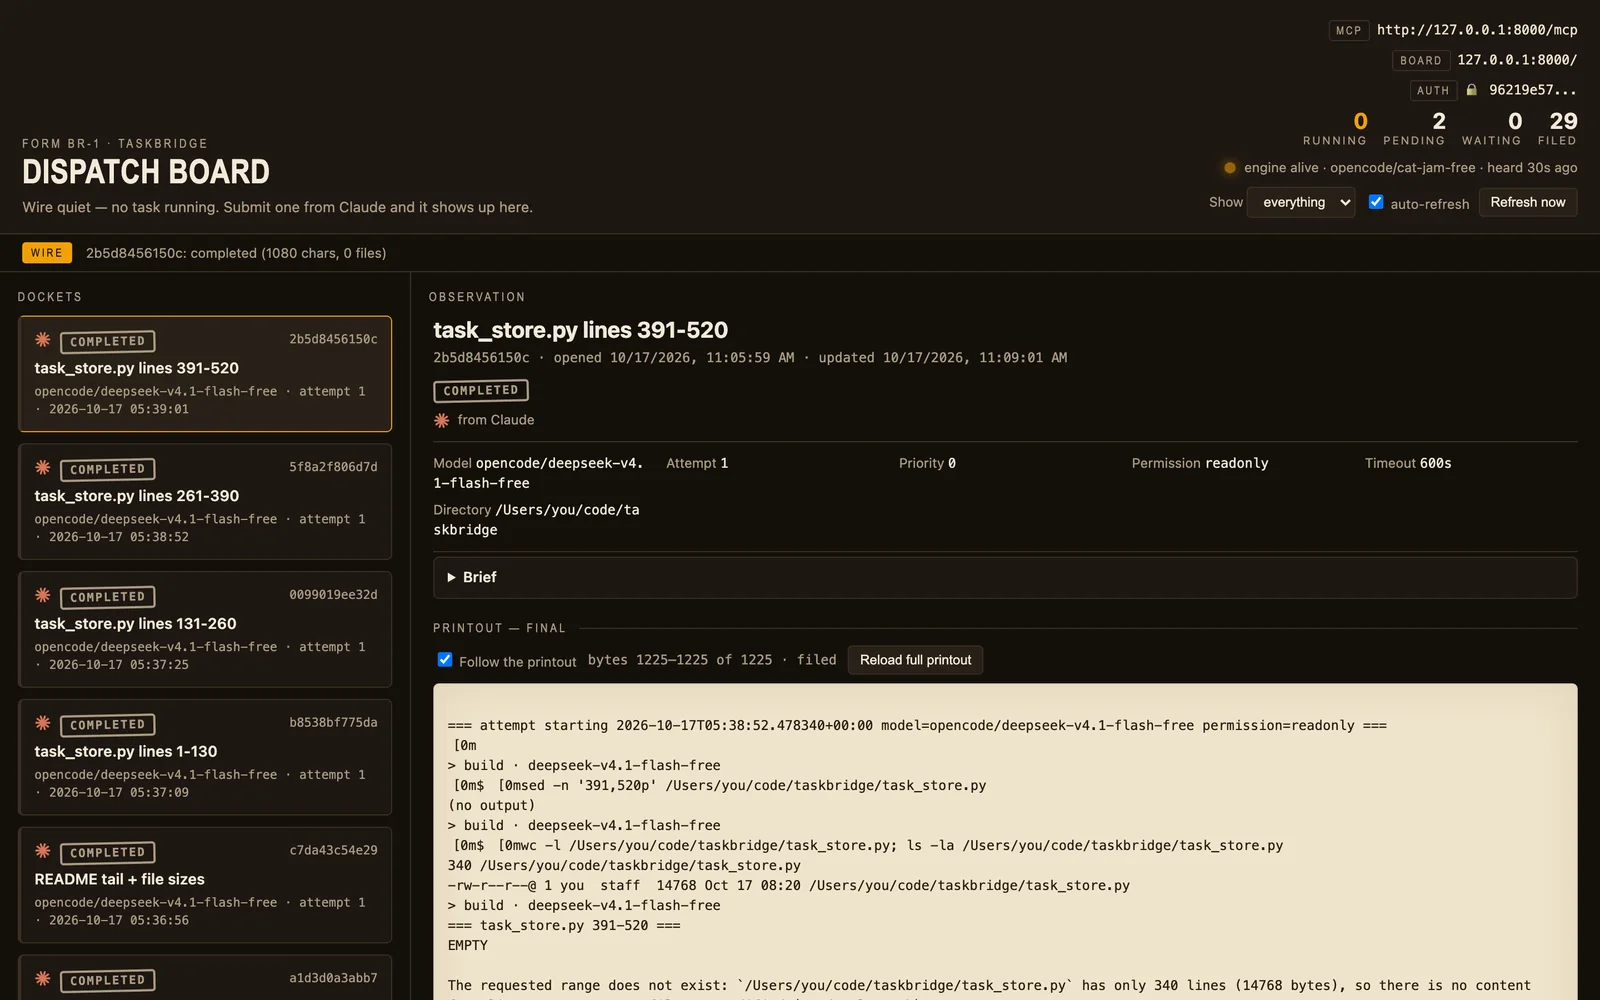Click the COMPLETED badge in the observation header

click(x=481, y=391)
